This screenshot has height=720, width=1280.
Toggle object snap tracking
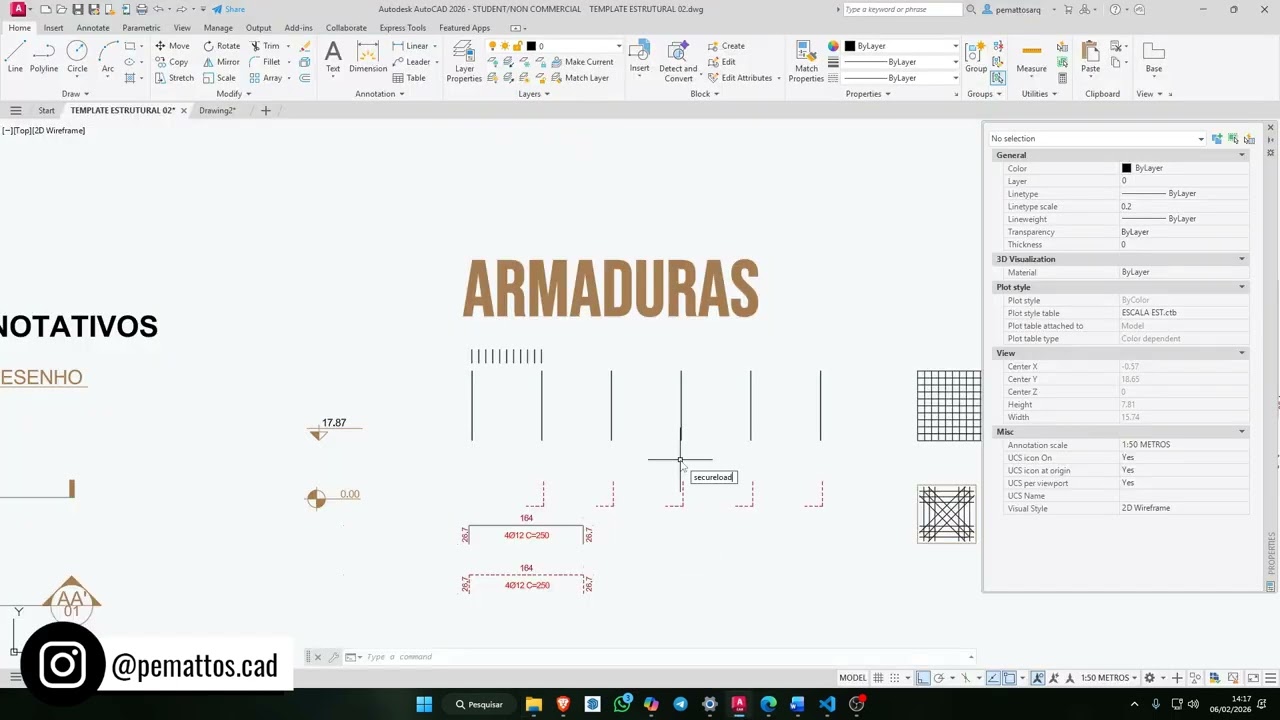(993, 678)
